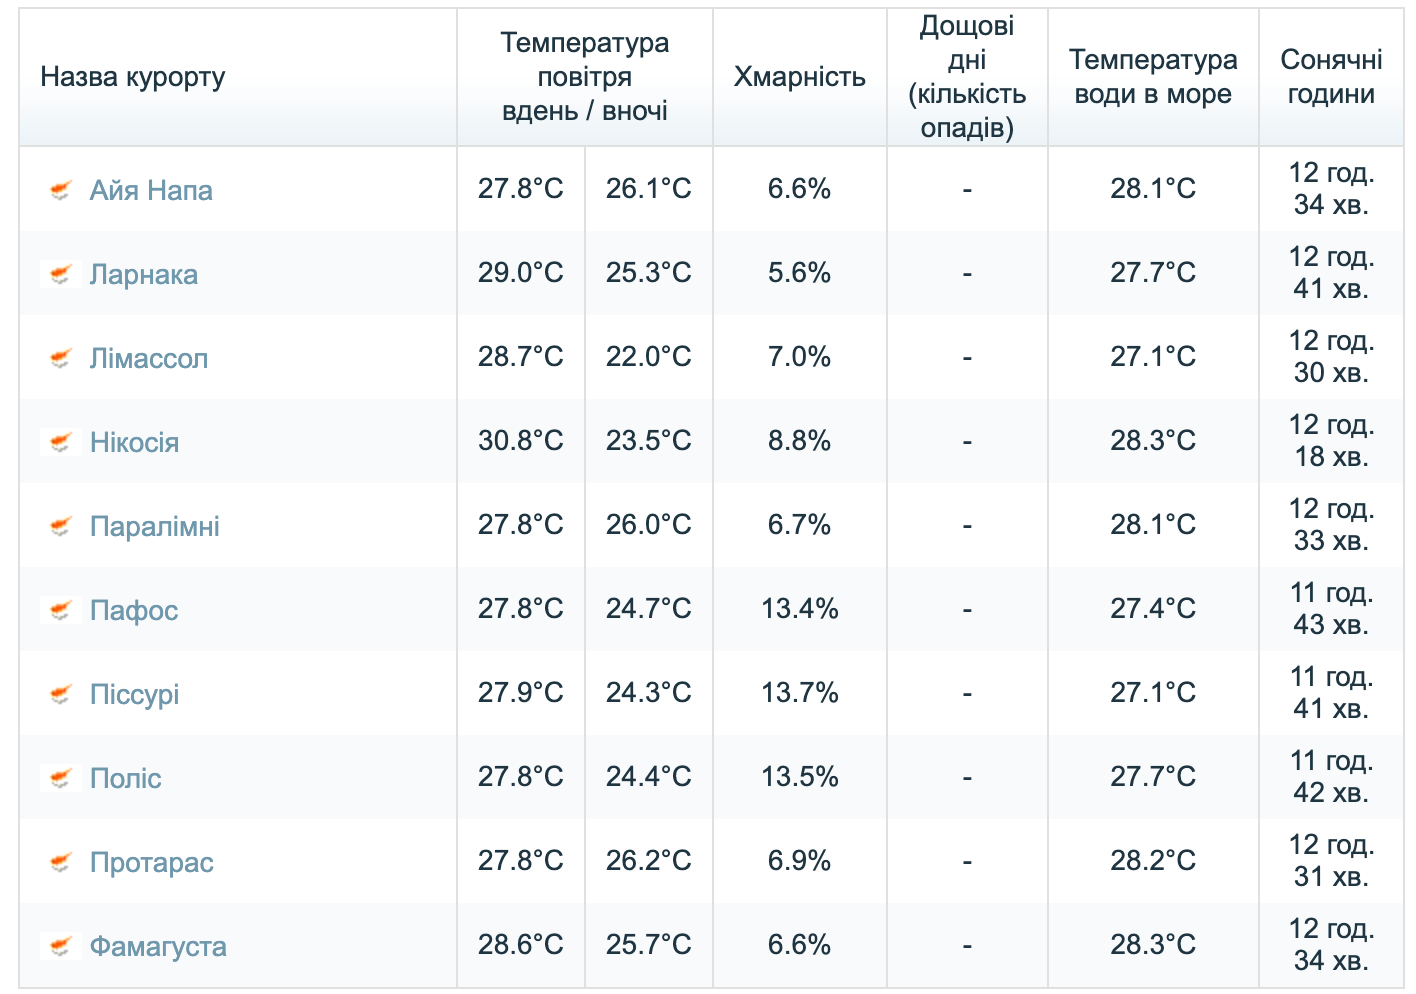The width and height of the screenshot is (1416, 994).
Task: Follow the Лімассол resort link
Action: (149, 358)
